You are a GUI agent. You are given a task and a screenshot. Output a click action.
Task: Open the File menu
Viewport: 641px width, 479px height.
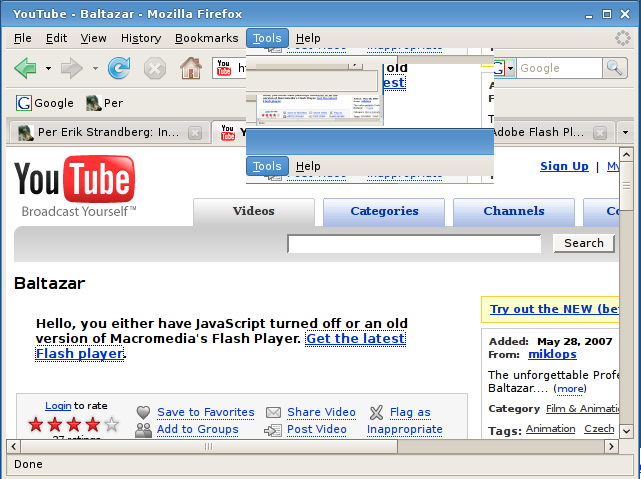(x=22, y=38)
